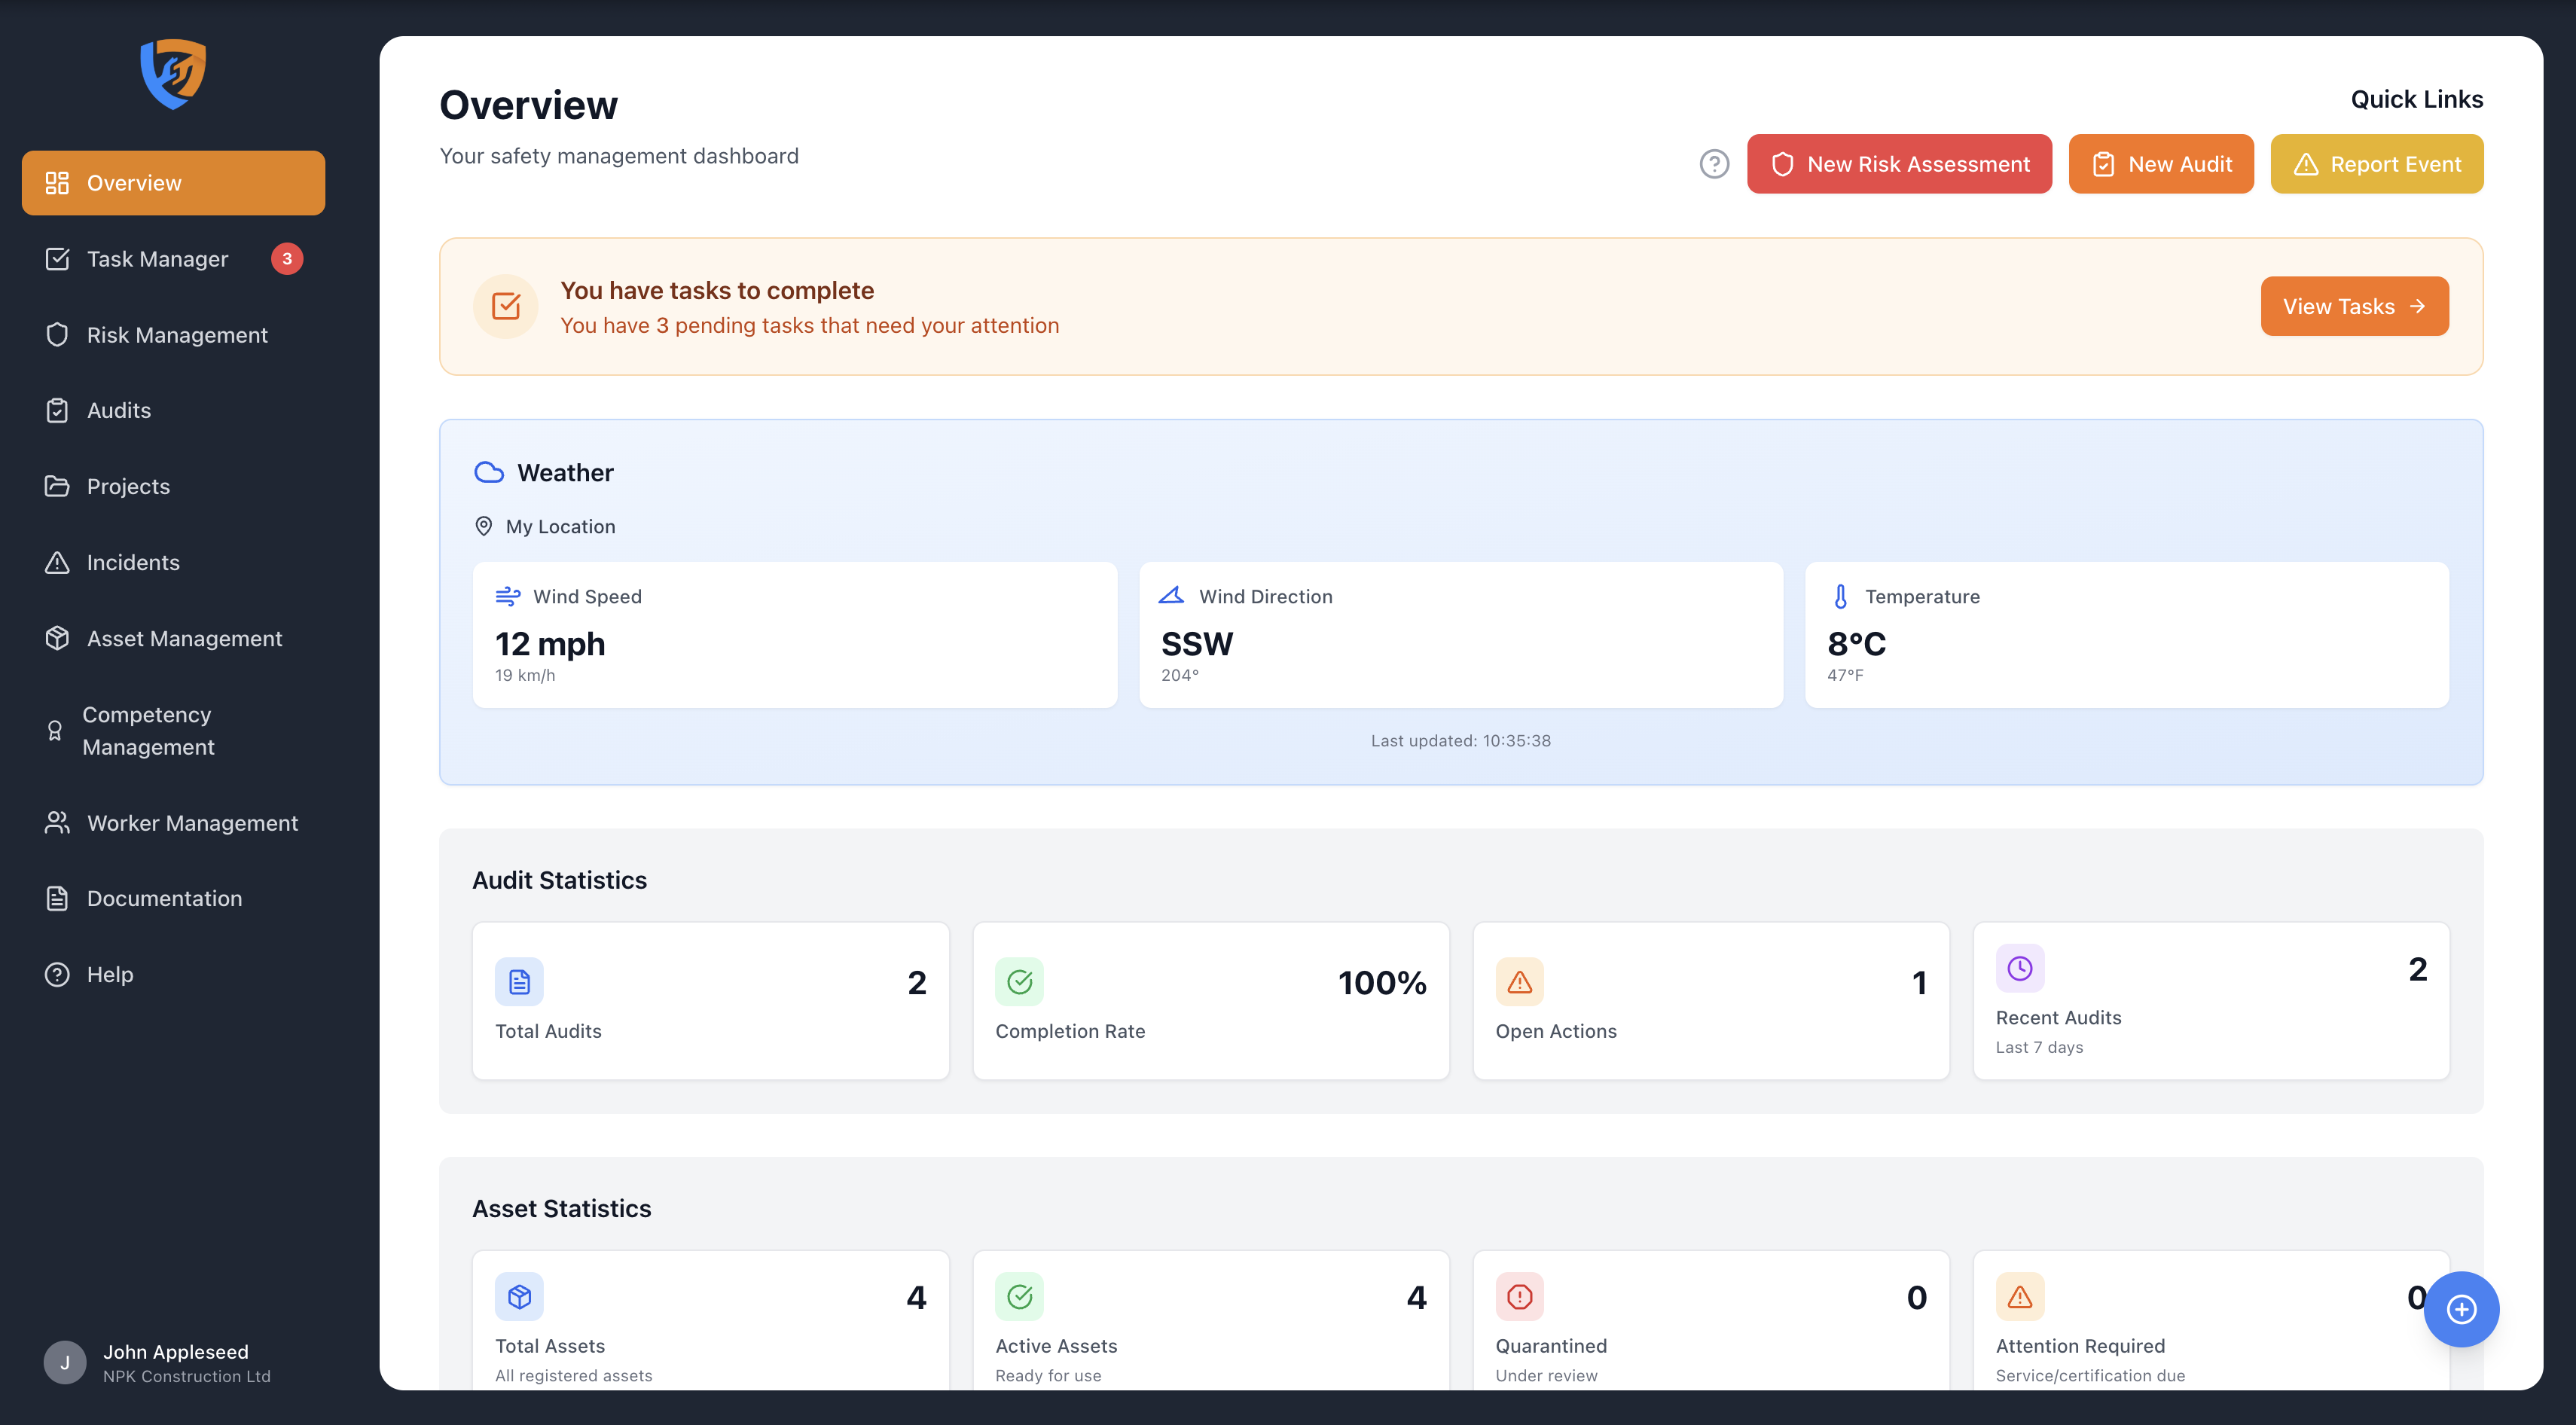Click the help circle beside New Risk Assessment

tap(1714, 164)
